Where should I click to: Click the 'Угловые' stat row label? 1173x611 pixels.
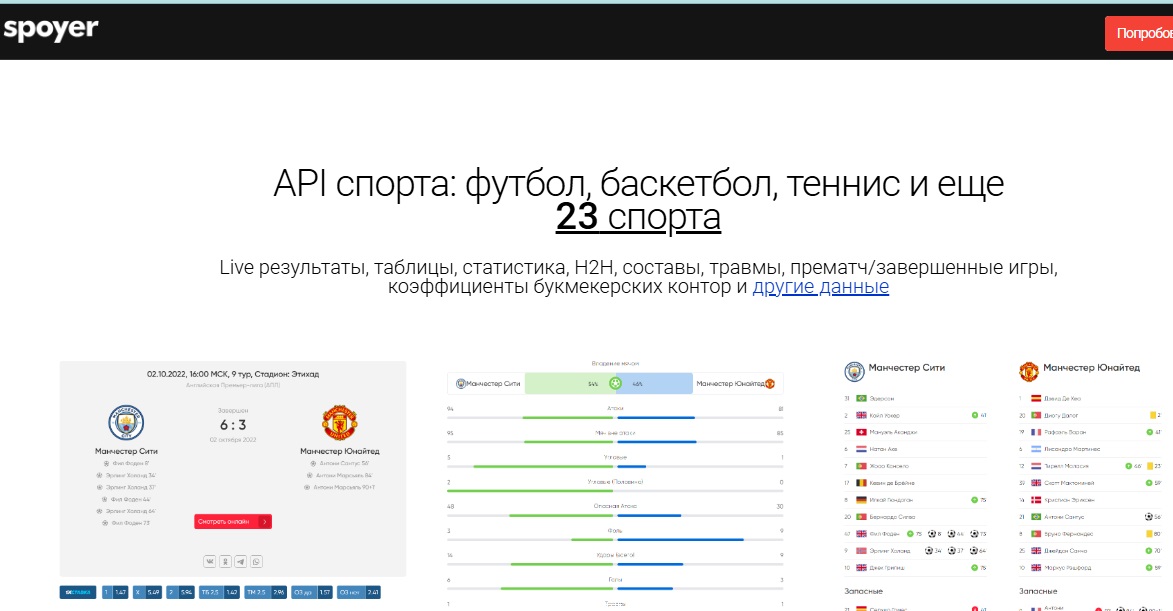point(615,457)
